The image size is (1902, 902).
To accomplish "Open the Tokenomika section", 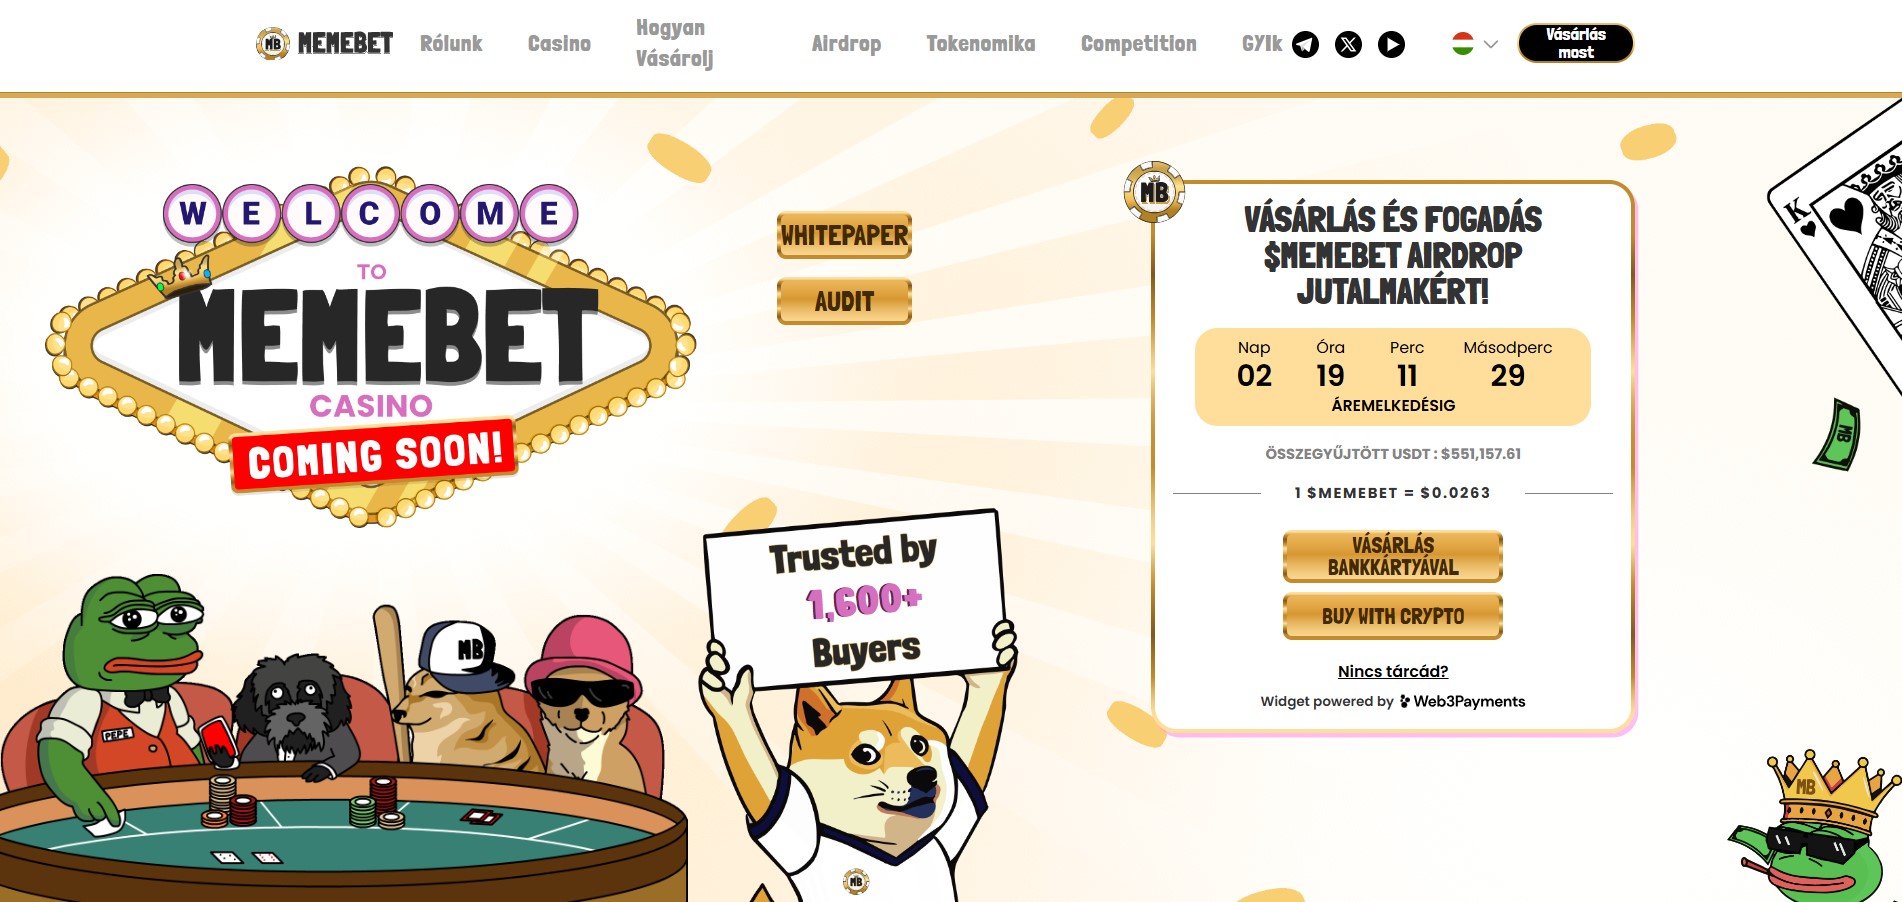I will 980,43.
